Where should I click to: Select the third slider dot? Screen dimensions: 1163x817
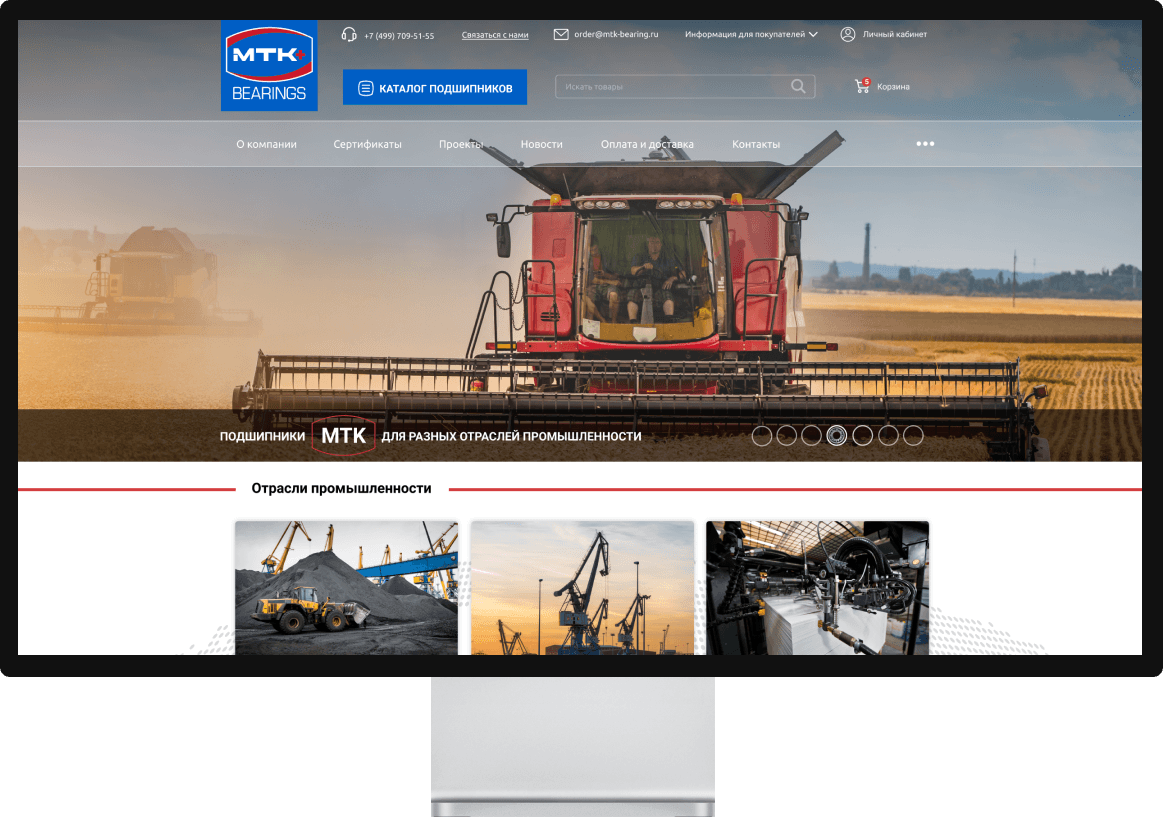tap(811, 436)
